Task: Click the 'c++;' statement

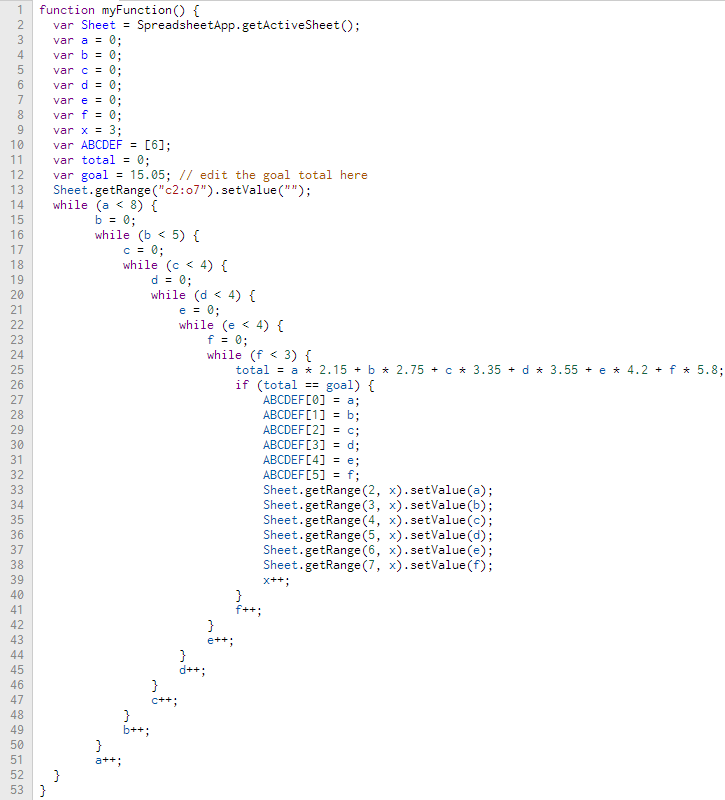Action: coord(164,700)
